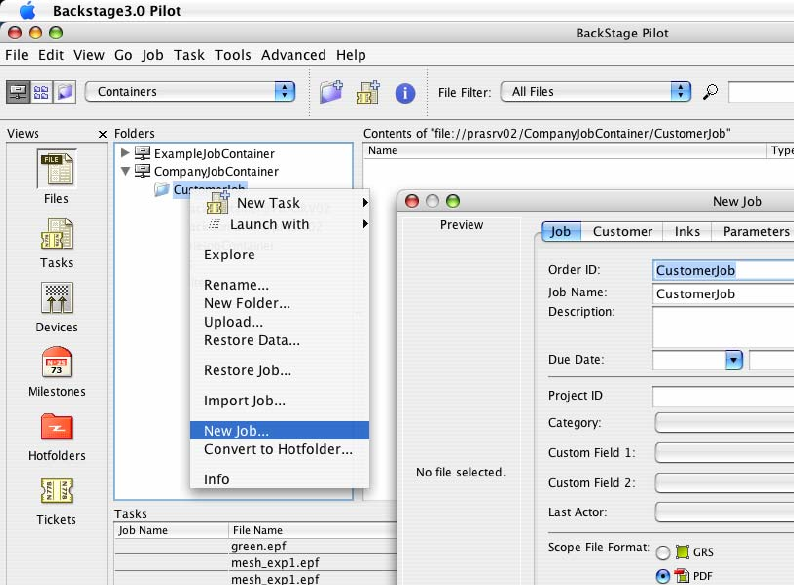Click the new folder toolbar icon
This screenshot has width=794, height=585.
coord(332,92)
